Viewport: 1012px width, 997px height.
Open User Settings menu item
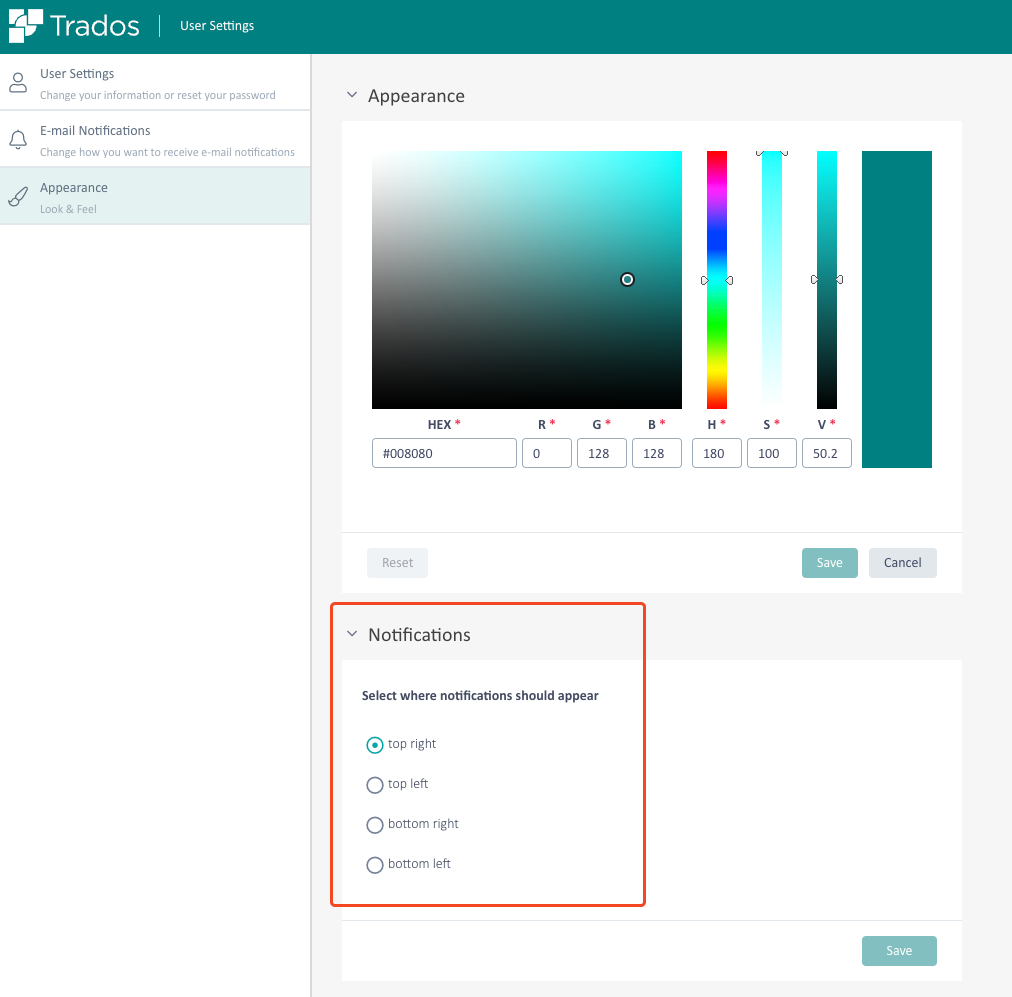77,74
